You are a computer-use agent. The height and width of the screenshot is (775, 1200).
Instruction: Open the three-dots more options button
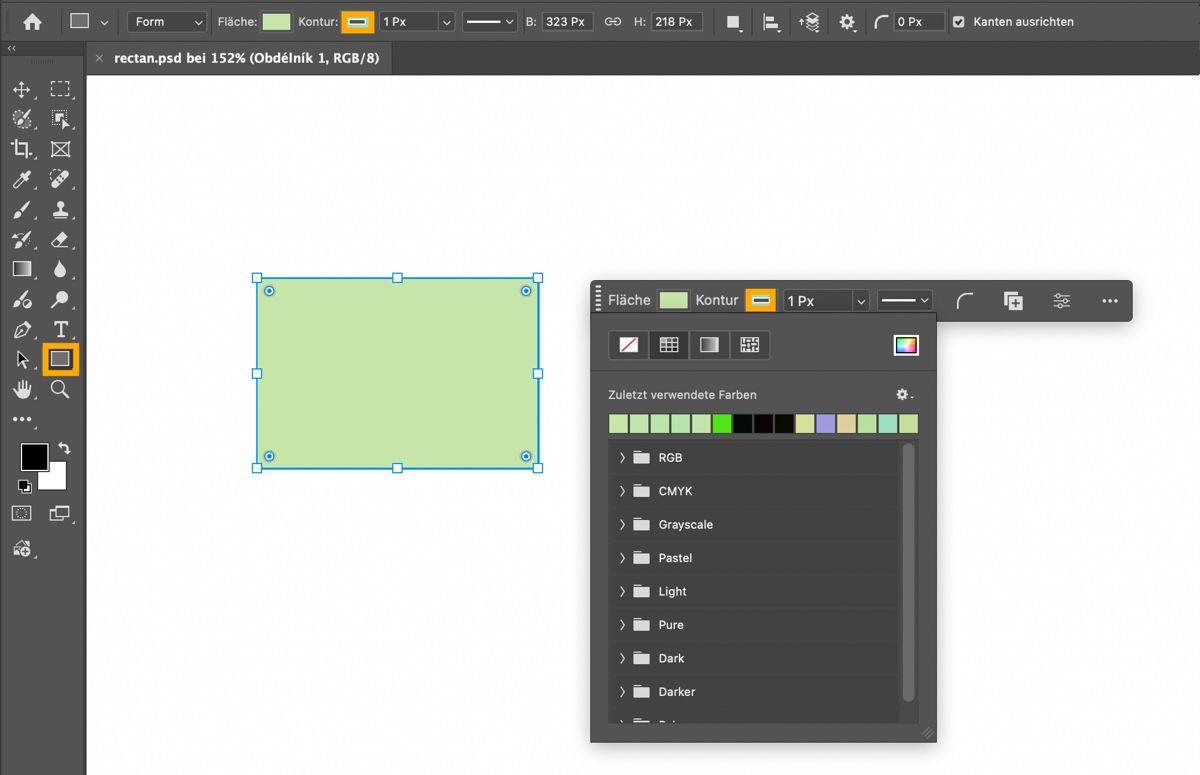point(1109,301)
